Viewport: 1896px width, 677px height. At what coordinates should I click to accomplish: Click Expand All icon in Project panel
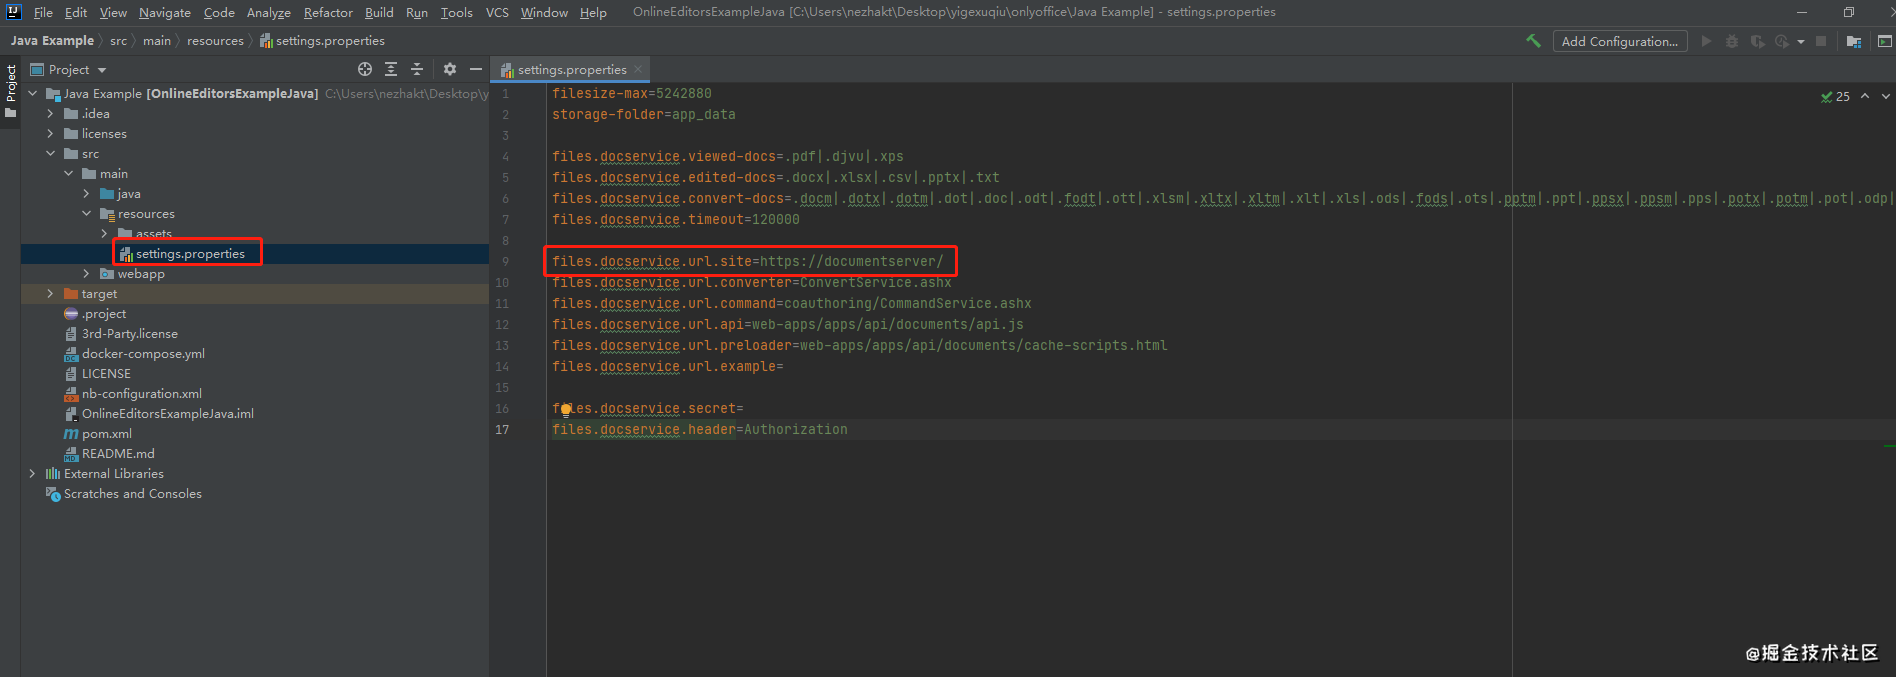pyautogui.click(x=391, y=69)
